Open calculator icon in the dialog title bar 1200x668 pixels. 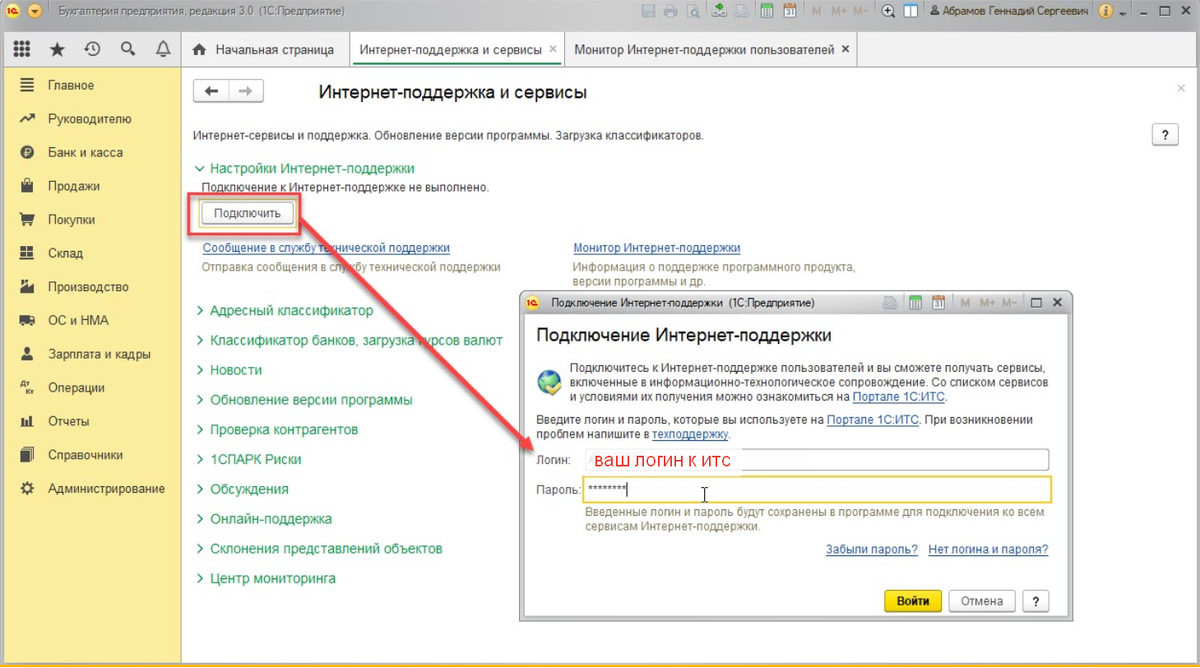[x=916, y=302]
